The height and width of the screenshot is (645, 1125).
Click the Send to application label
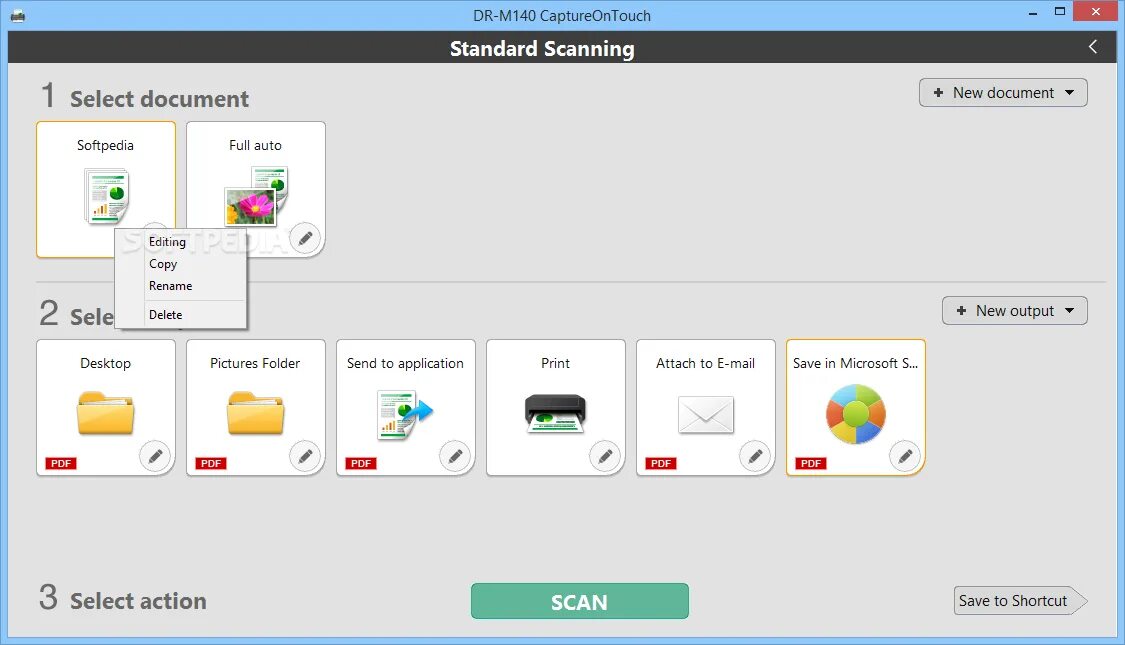point(405,363)
